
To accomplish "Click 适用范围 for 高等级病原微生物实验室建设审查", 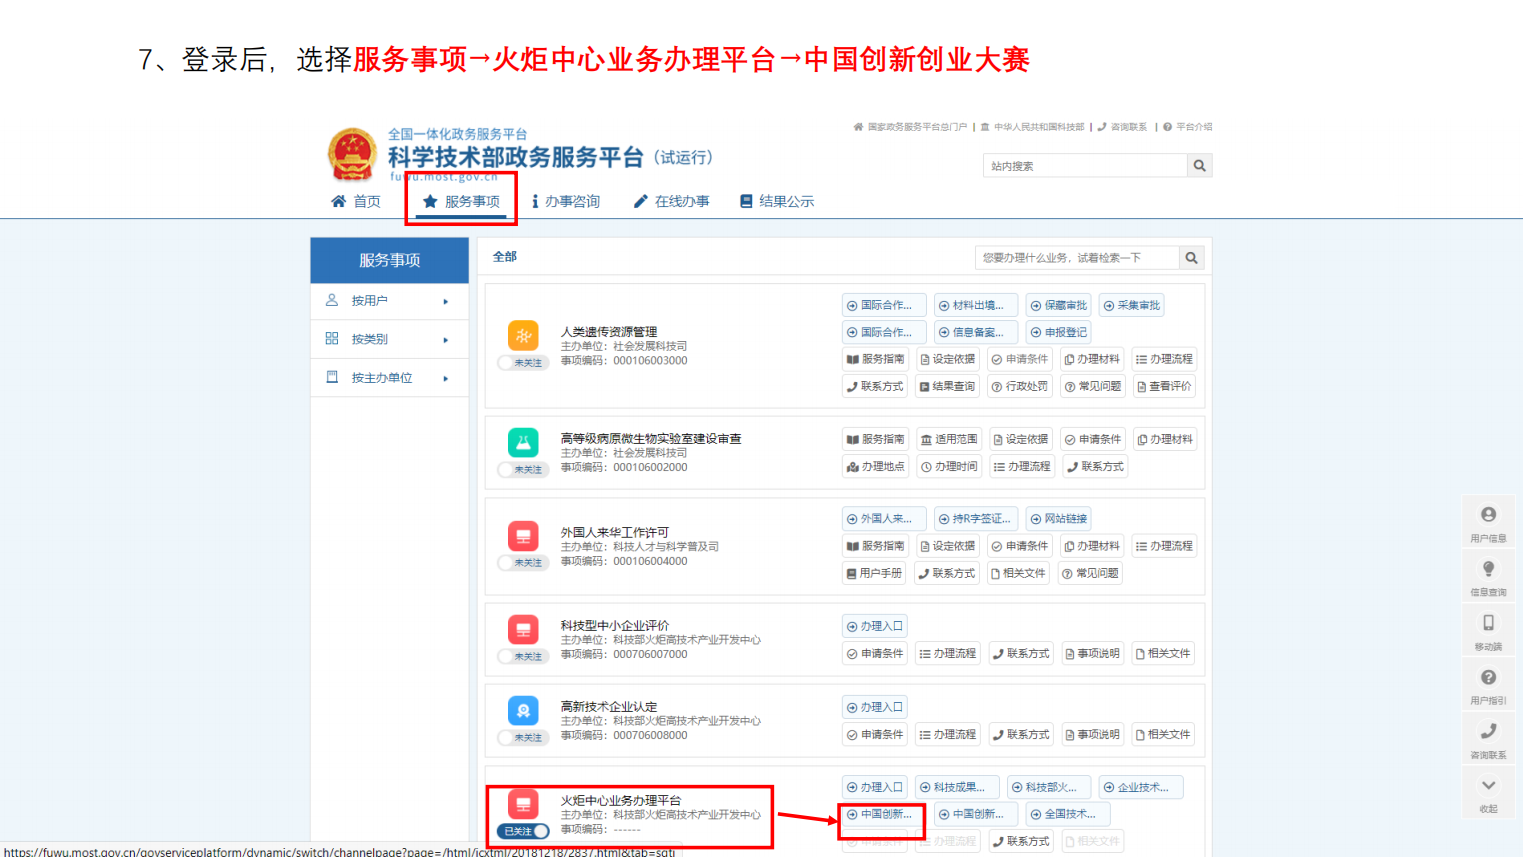I will (948, 439).
